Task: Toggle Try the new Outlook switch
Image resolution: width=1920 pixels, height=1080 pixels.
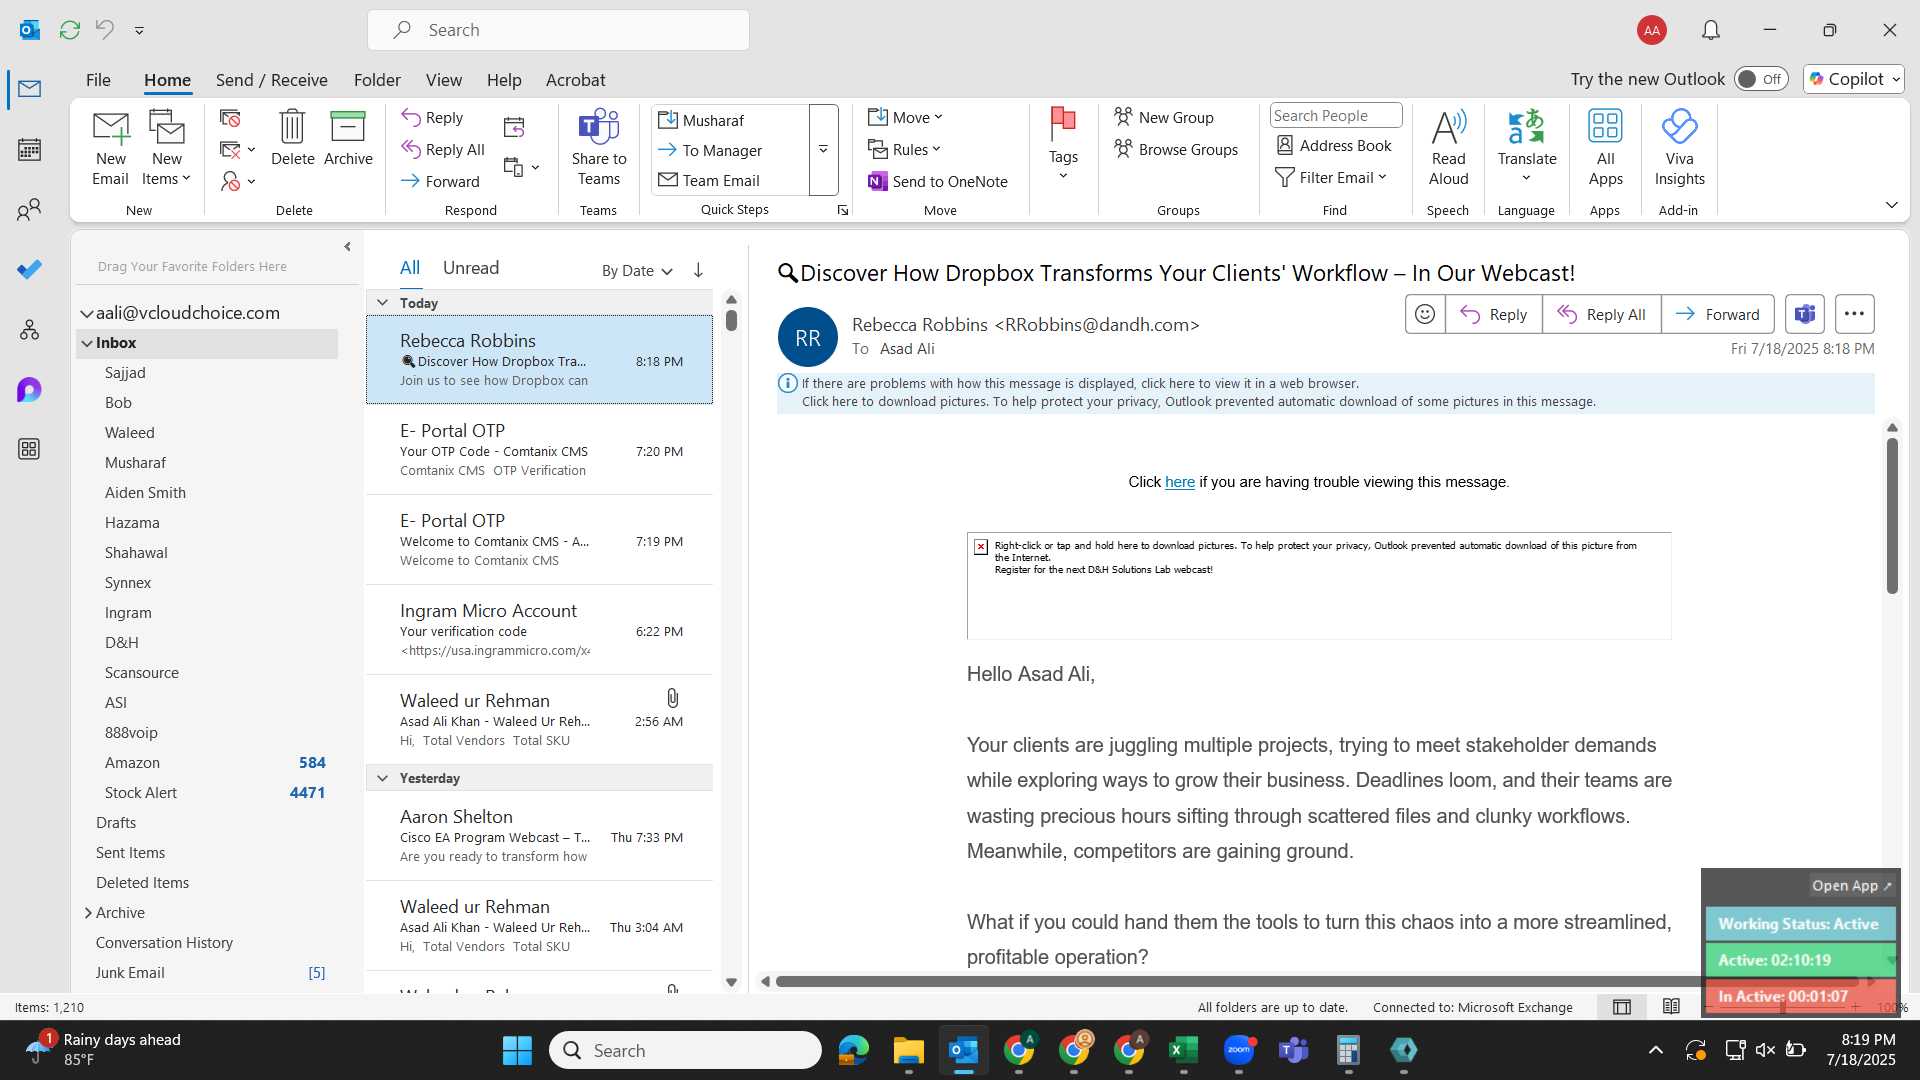Action: coord(1761,79)
